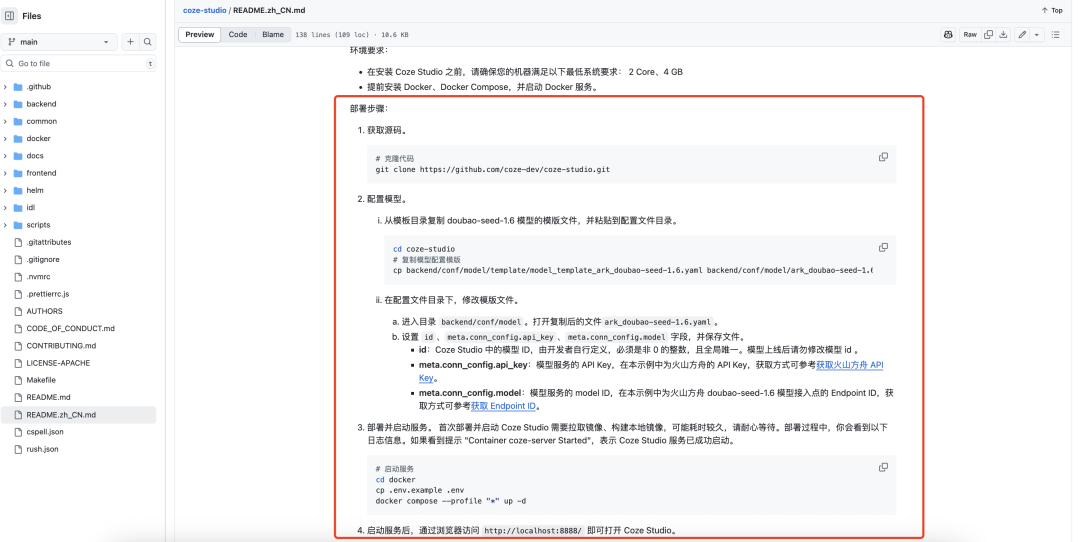
Task: Open rush.json file
Action: coord(42,449)
